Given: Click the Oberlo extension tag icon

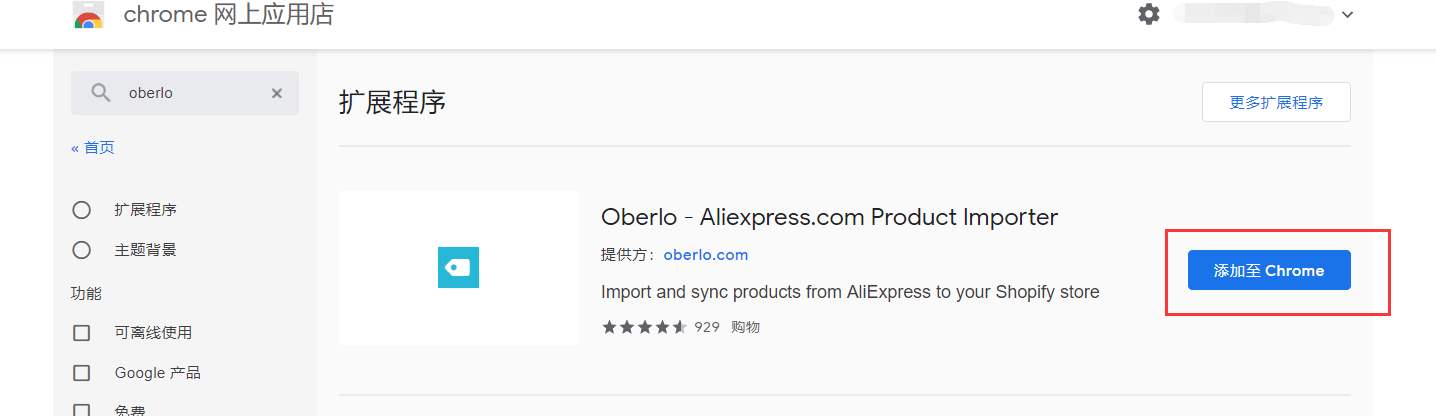Looking at the screenshot, I should [x=459, y=267].
